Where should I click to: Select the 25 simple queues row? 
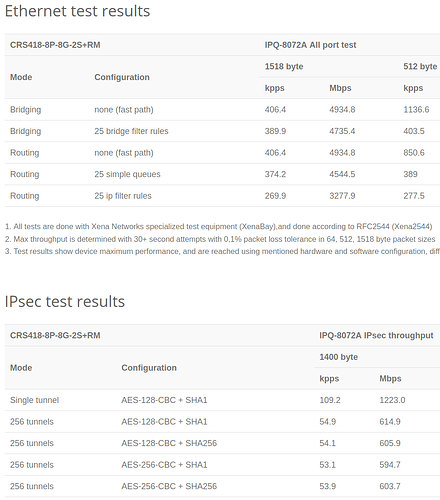222,174
